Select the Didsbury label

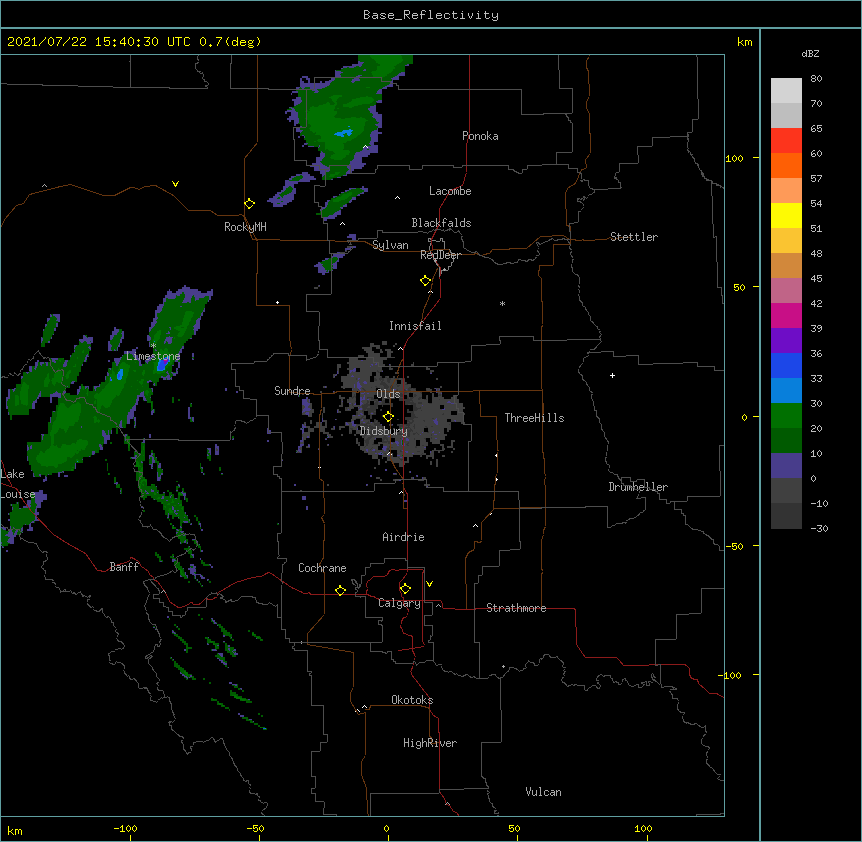383,431
